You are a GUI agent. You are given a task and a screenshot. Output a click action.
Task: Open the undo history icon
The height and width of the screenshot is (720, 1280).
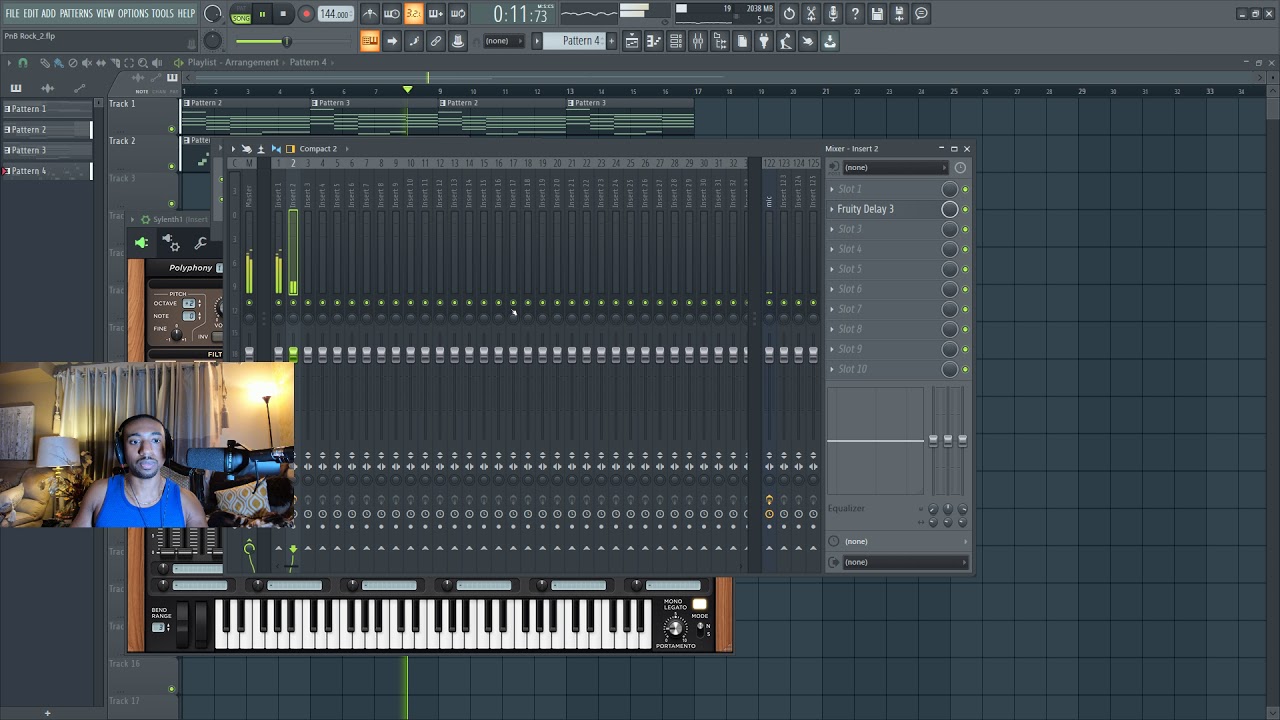coord(789,14)
